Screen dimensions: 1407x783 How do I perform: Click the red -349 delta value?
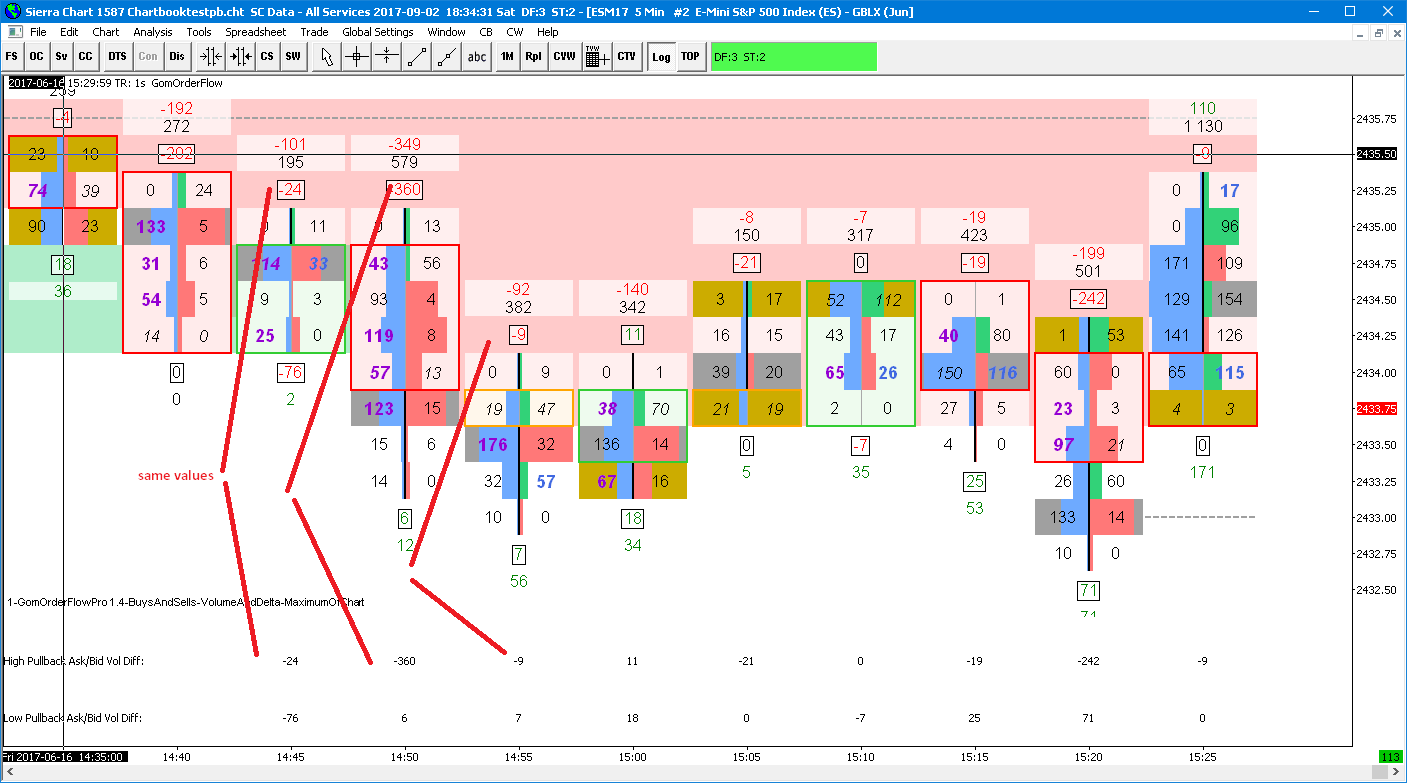[404, 145]
